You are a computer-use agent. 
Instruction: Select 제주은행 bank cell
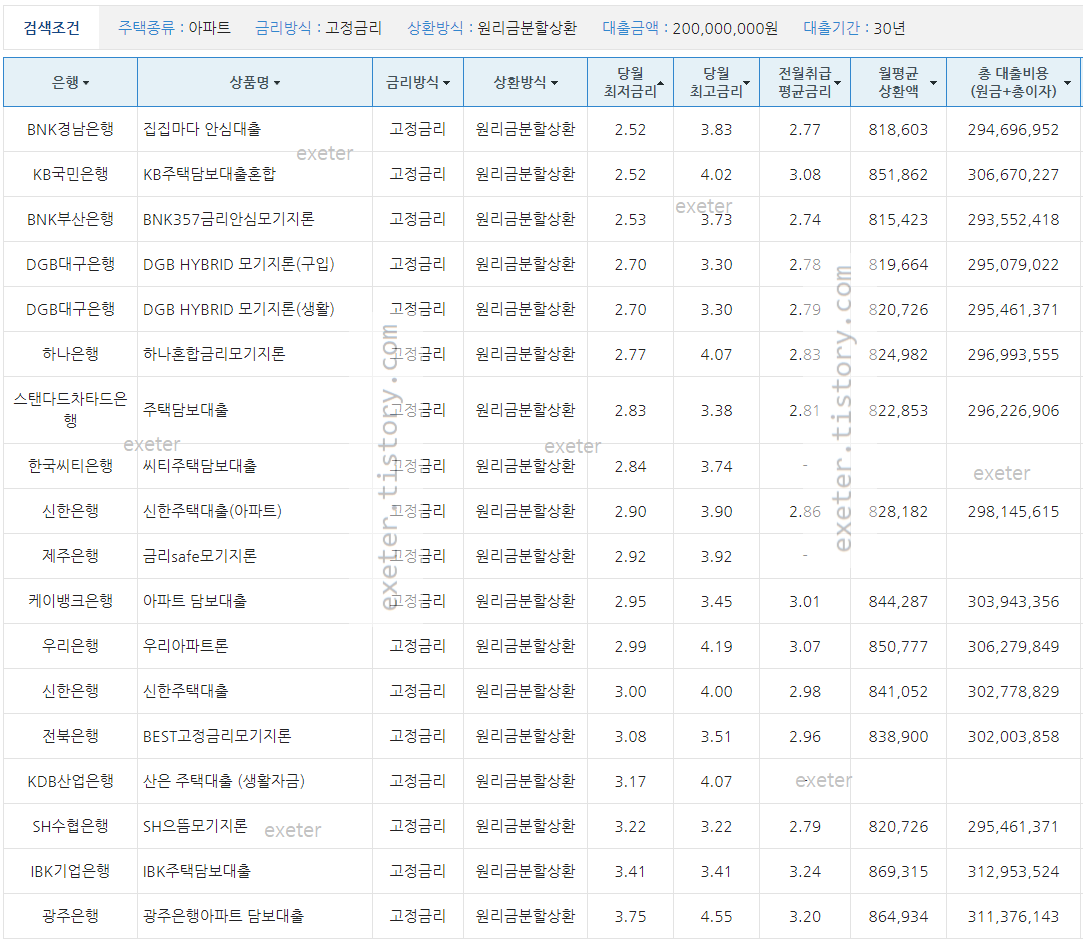70,555
